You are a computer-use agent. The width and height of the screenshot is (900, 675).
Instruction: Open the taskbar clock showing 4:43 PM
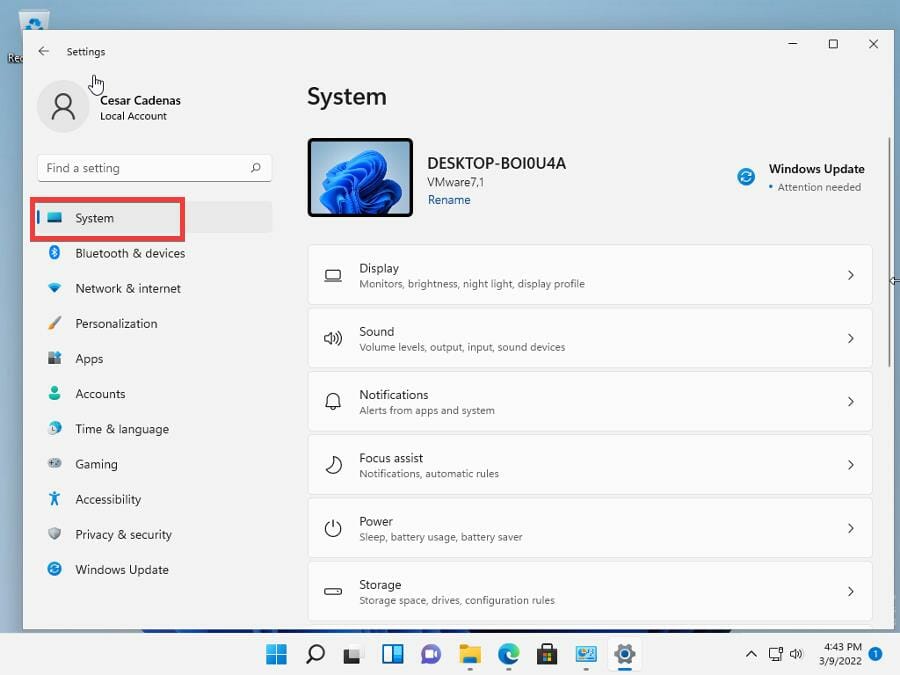coord(840,654)
